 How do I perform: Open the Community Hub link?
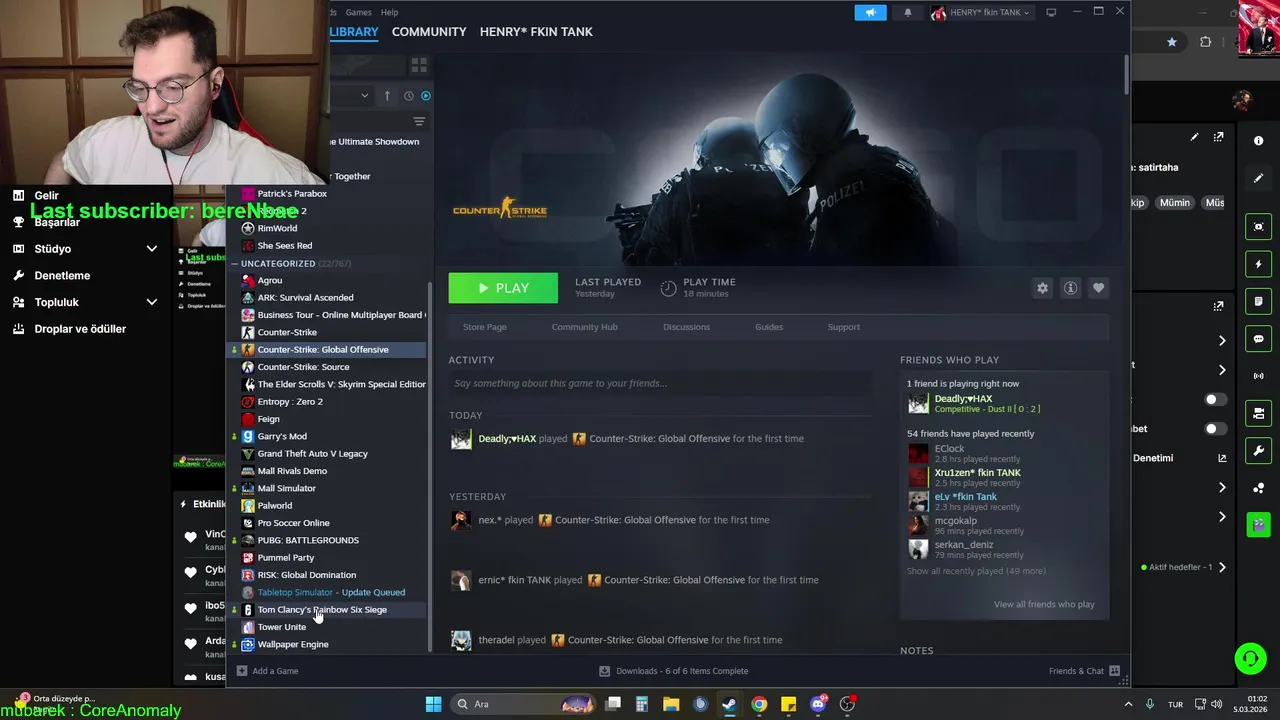click(x=584, y=327)
